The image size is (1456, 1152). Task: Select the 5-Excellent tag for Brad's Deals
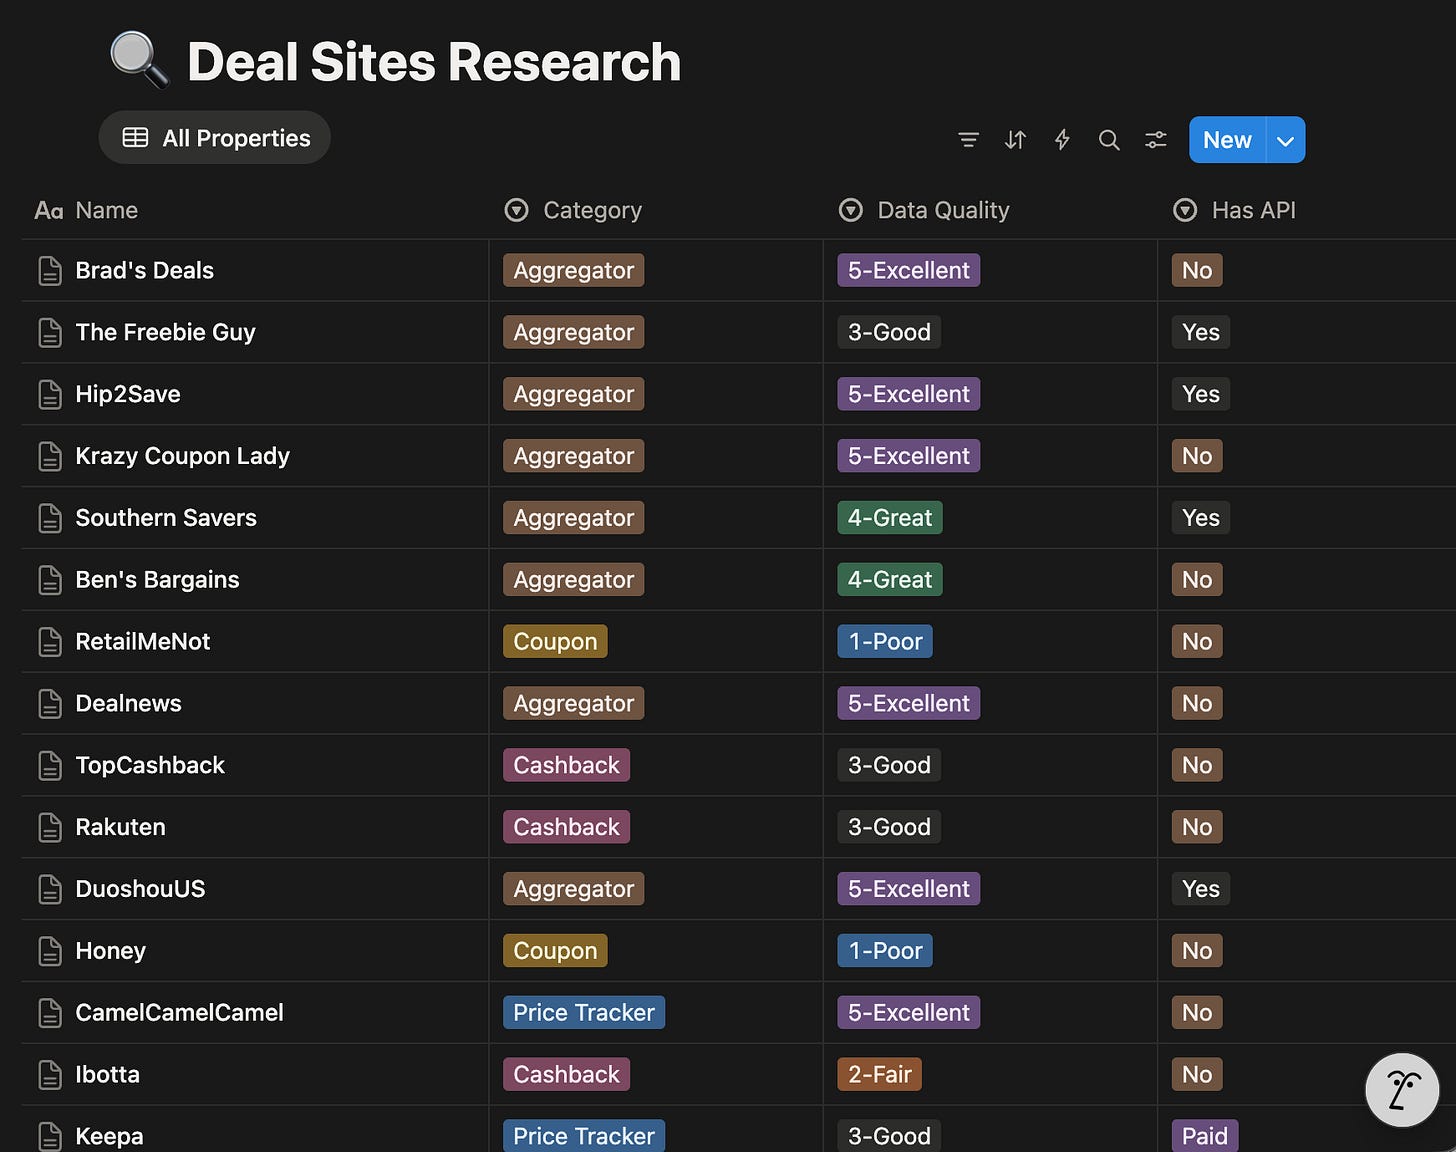tap(909, 270)
